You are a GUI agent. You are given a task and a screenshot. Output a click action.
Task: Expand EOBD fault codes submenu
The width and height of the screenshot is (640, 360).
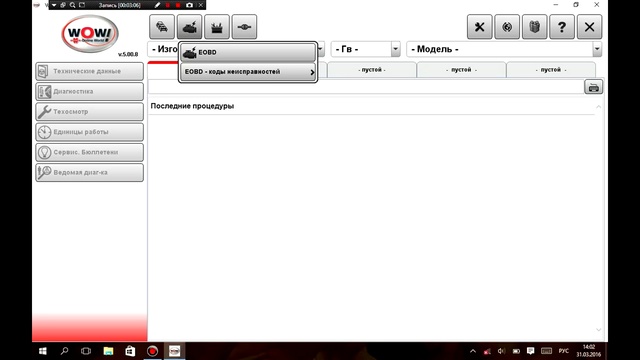coord(248,72)
